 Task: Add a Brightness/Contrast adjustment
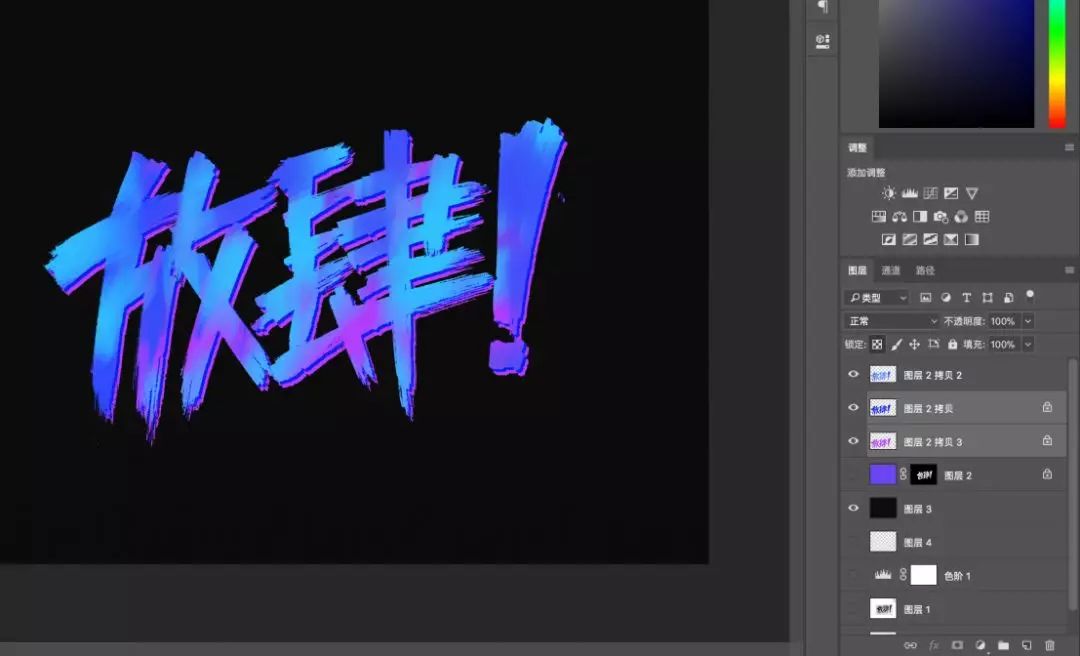tap(889, 193)
